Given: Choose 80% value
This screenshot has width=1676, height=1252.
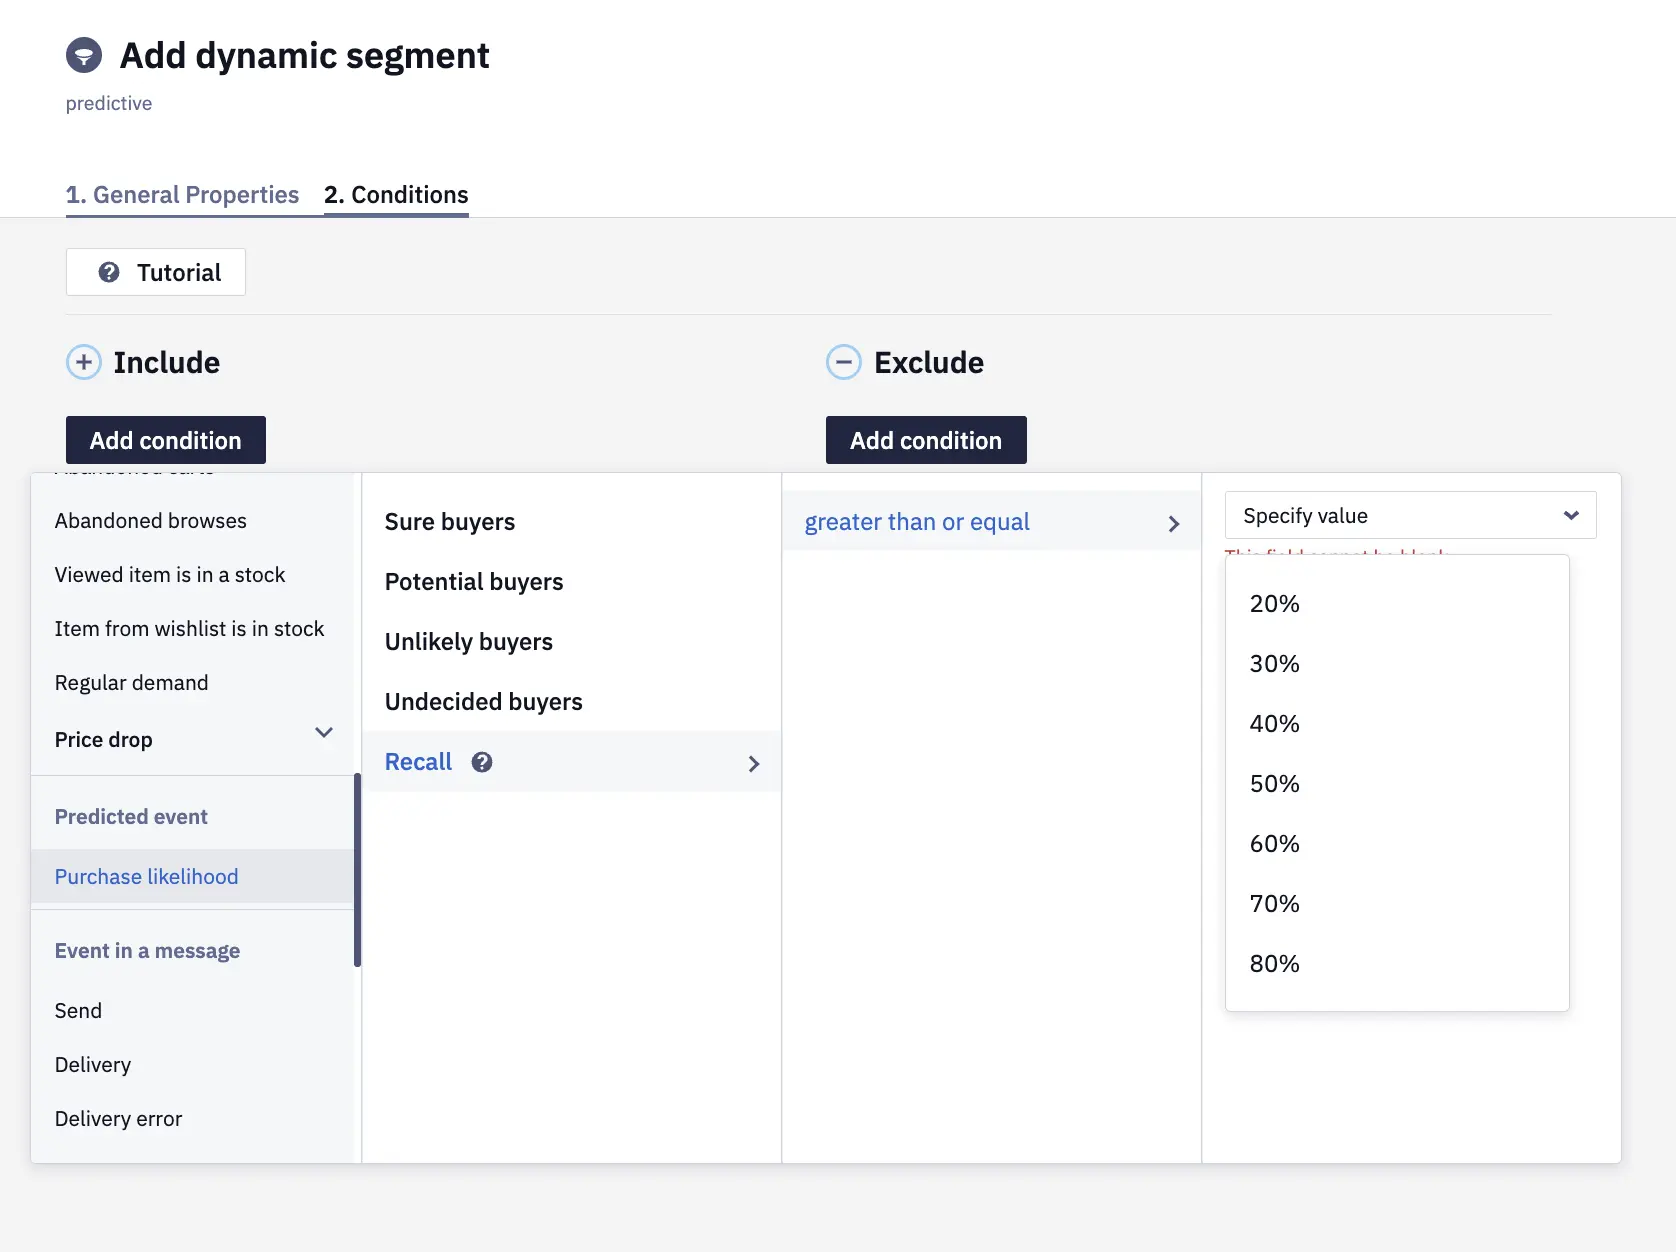Looking at the screenshot, I should pyautogui.click(x=1275, y=964).
